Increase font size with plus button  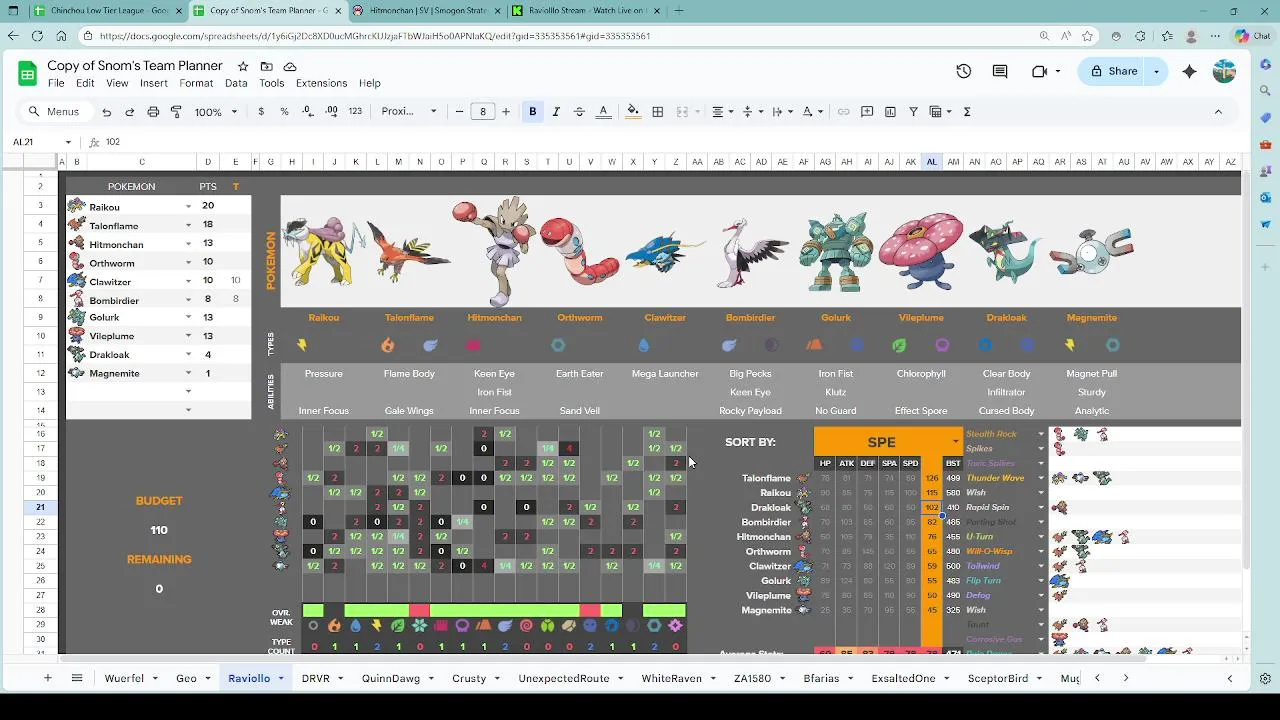click(506, 112)
